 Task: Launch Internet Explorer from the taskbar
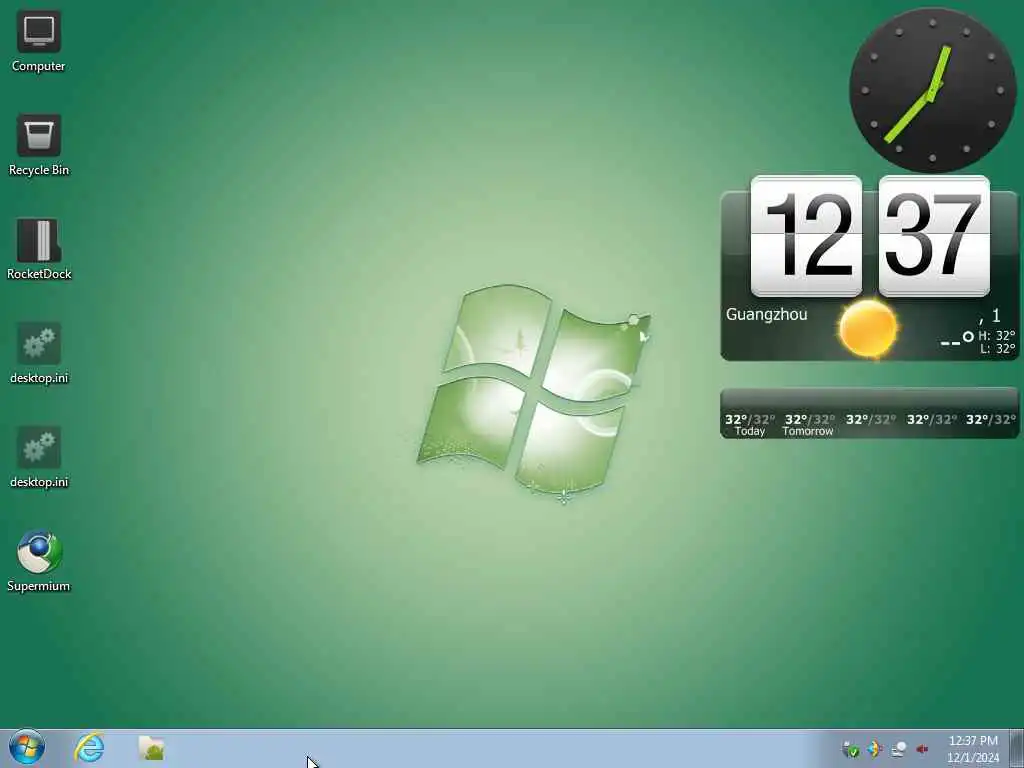[x=89, y=748]
